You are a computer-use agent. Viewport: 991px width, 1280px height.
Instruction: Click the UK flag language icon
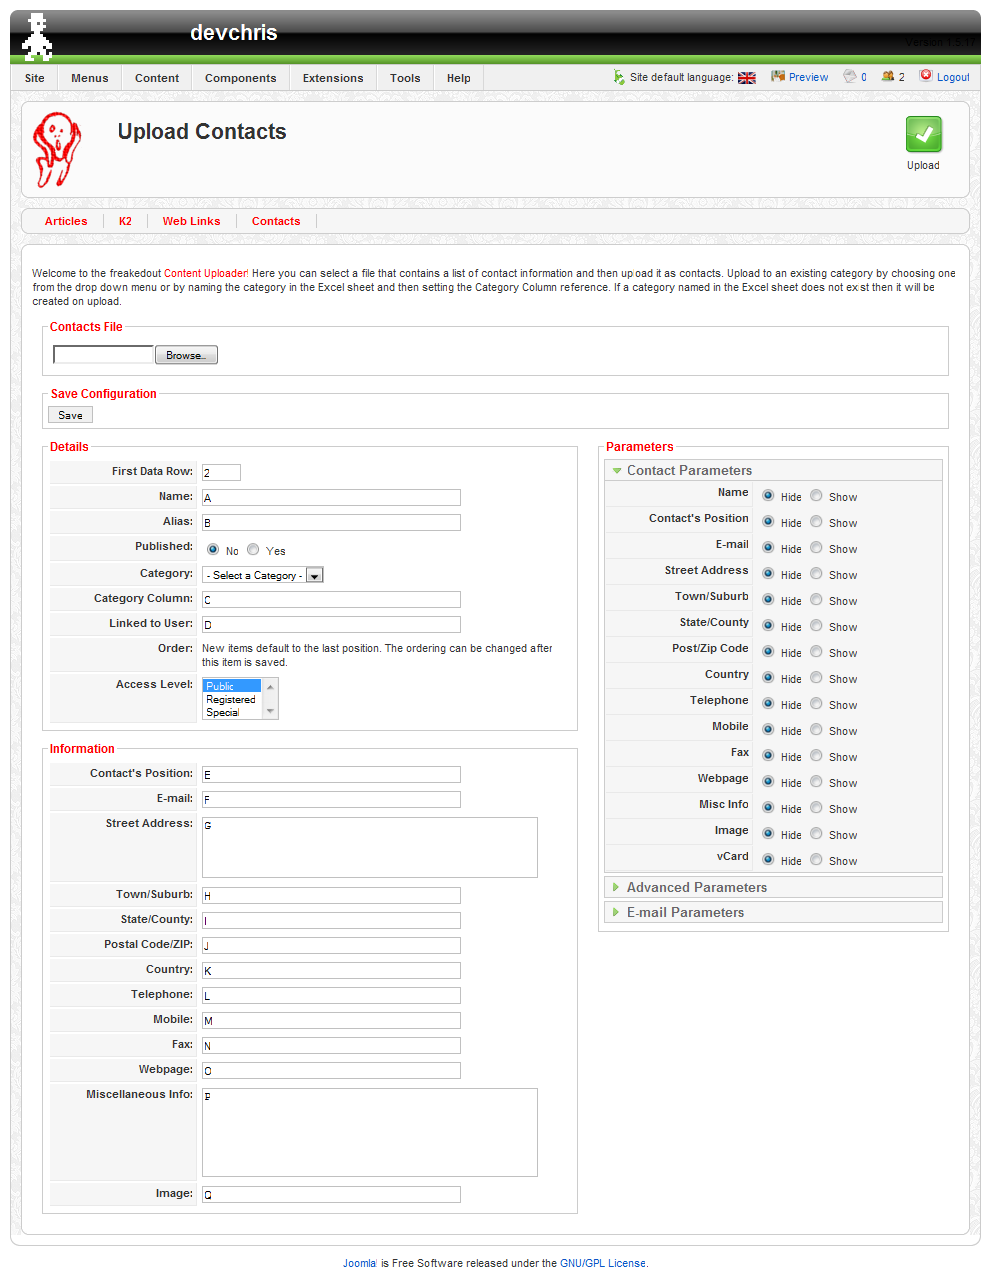[747, 78]
